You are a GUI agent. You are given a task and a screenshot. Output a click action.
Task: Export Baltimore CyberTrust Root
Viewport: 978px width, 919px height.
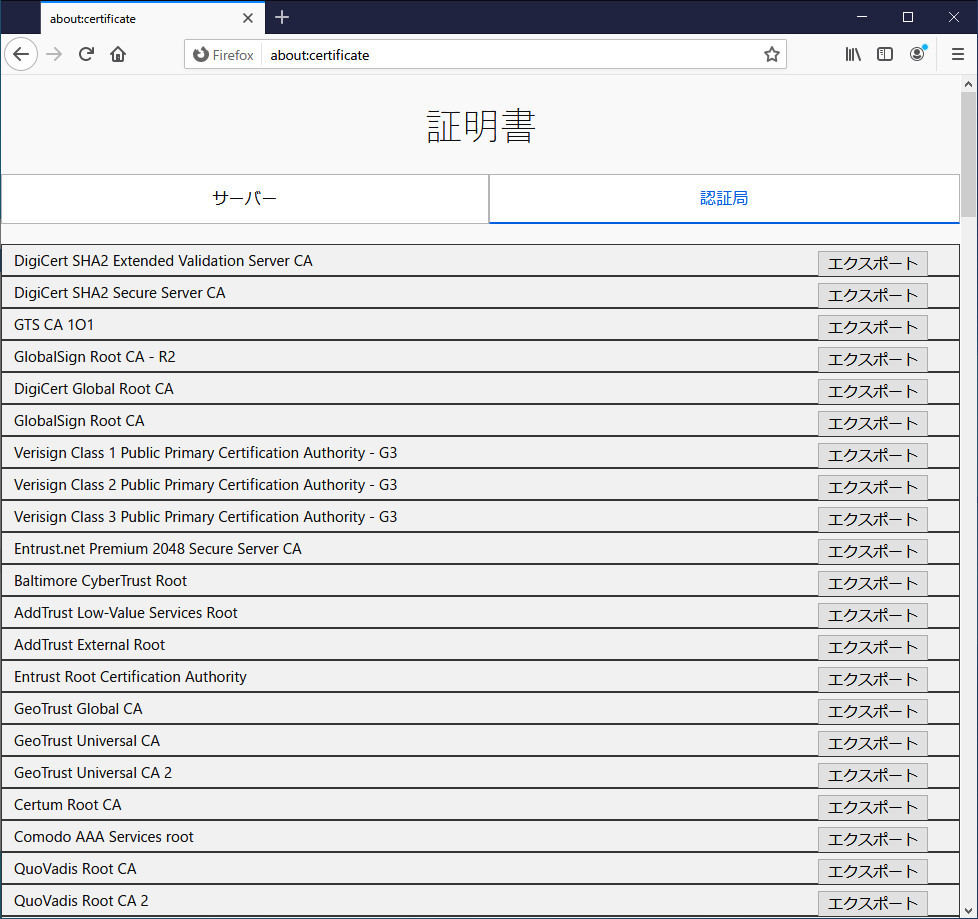tap(873, 583)
